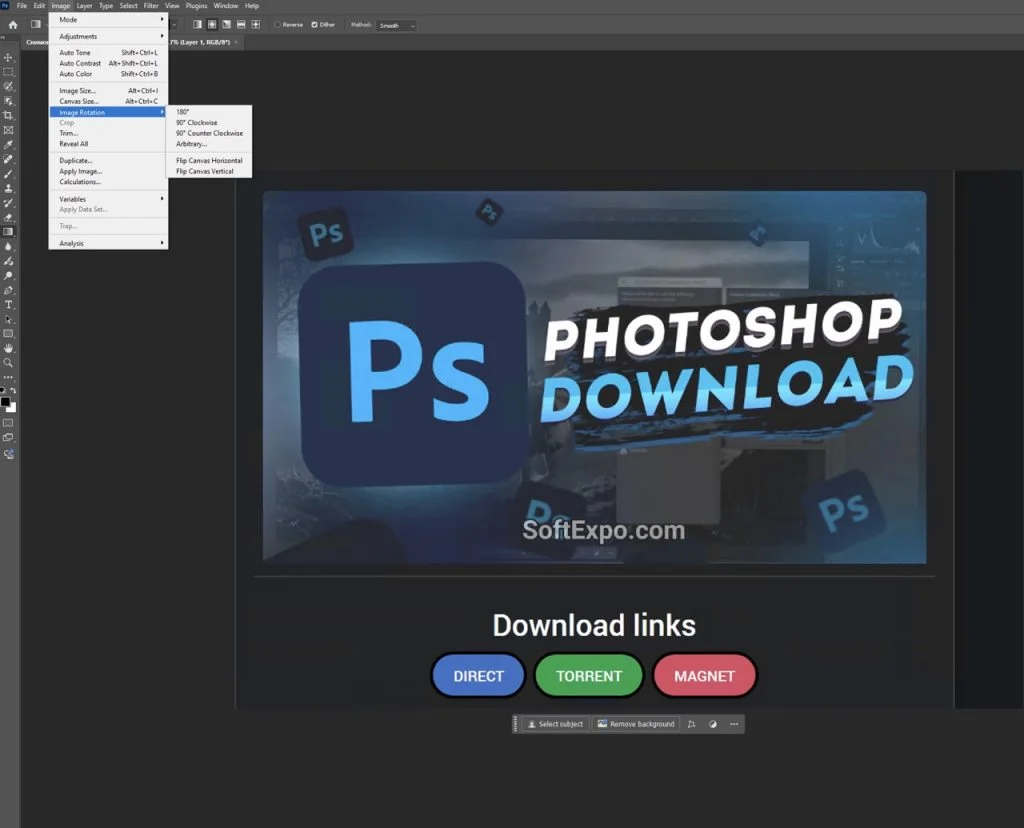Open the gradient Method dropdown

pos(396,24)
